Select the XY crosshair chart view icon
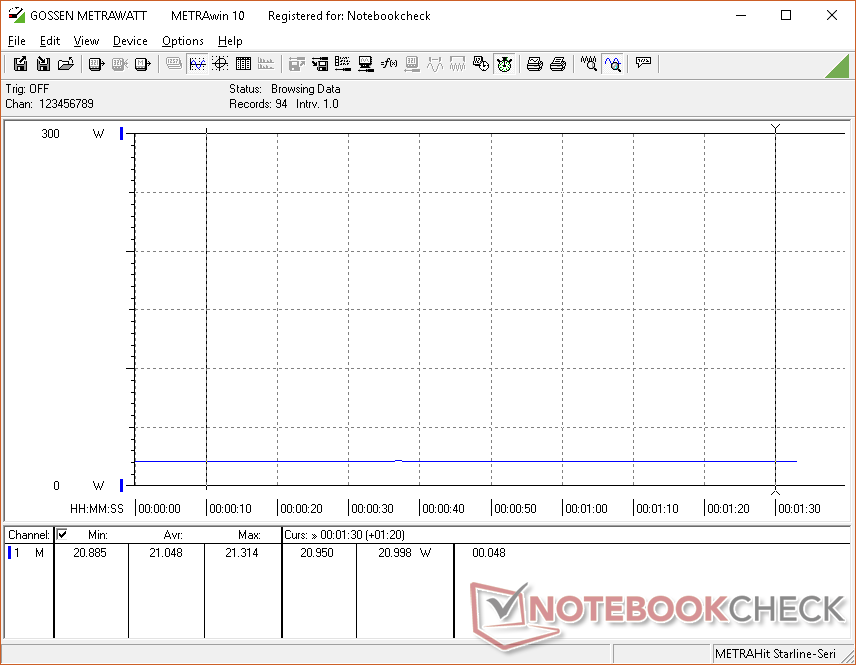The width and height of the screenshot is (856, 665). click(220, 64)
